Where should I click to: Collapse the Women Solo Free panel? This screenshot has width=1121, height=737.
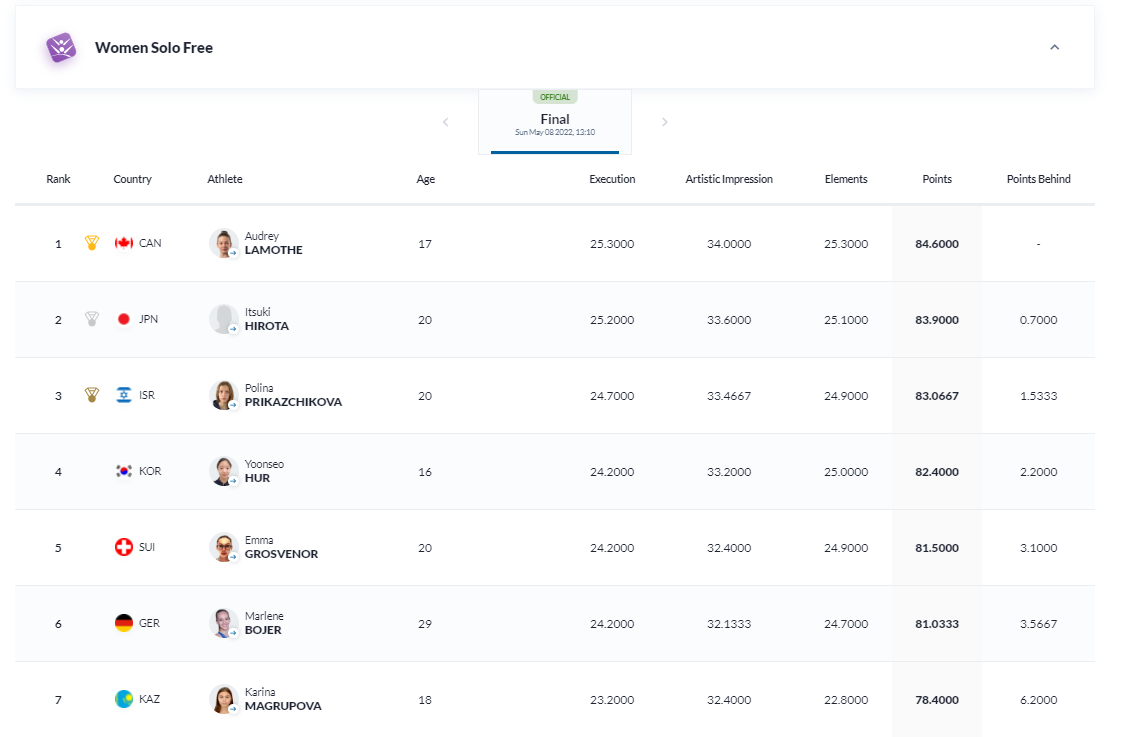[1054, 47]
